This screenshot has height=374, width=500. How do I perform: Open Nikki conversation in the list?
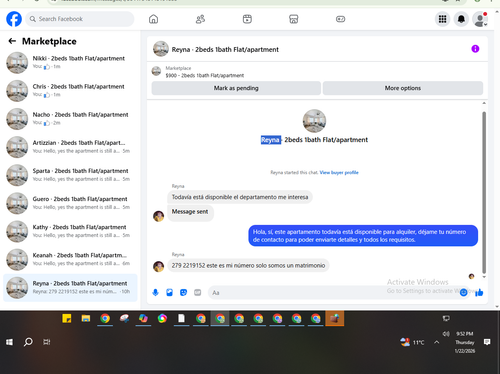pyautogui.click(x=70, y=62)
